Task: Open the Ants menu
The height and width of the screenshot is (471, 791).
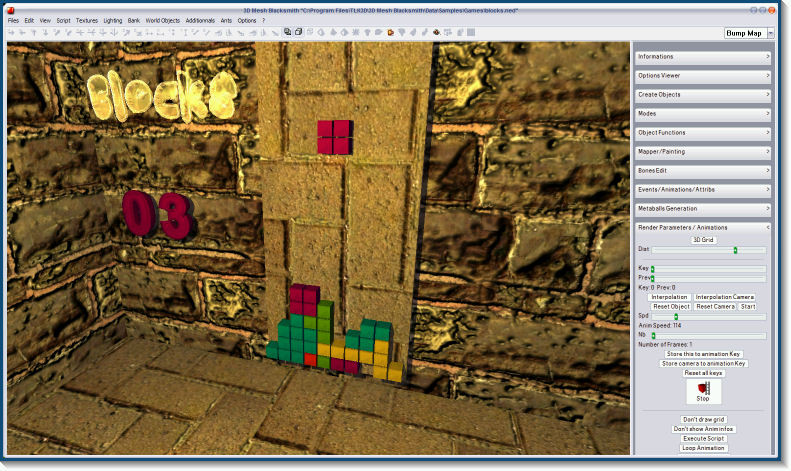Action: click(226, 21)
